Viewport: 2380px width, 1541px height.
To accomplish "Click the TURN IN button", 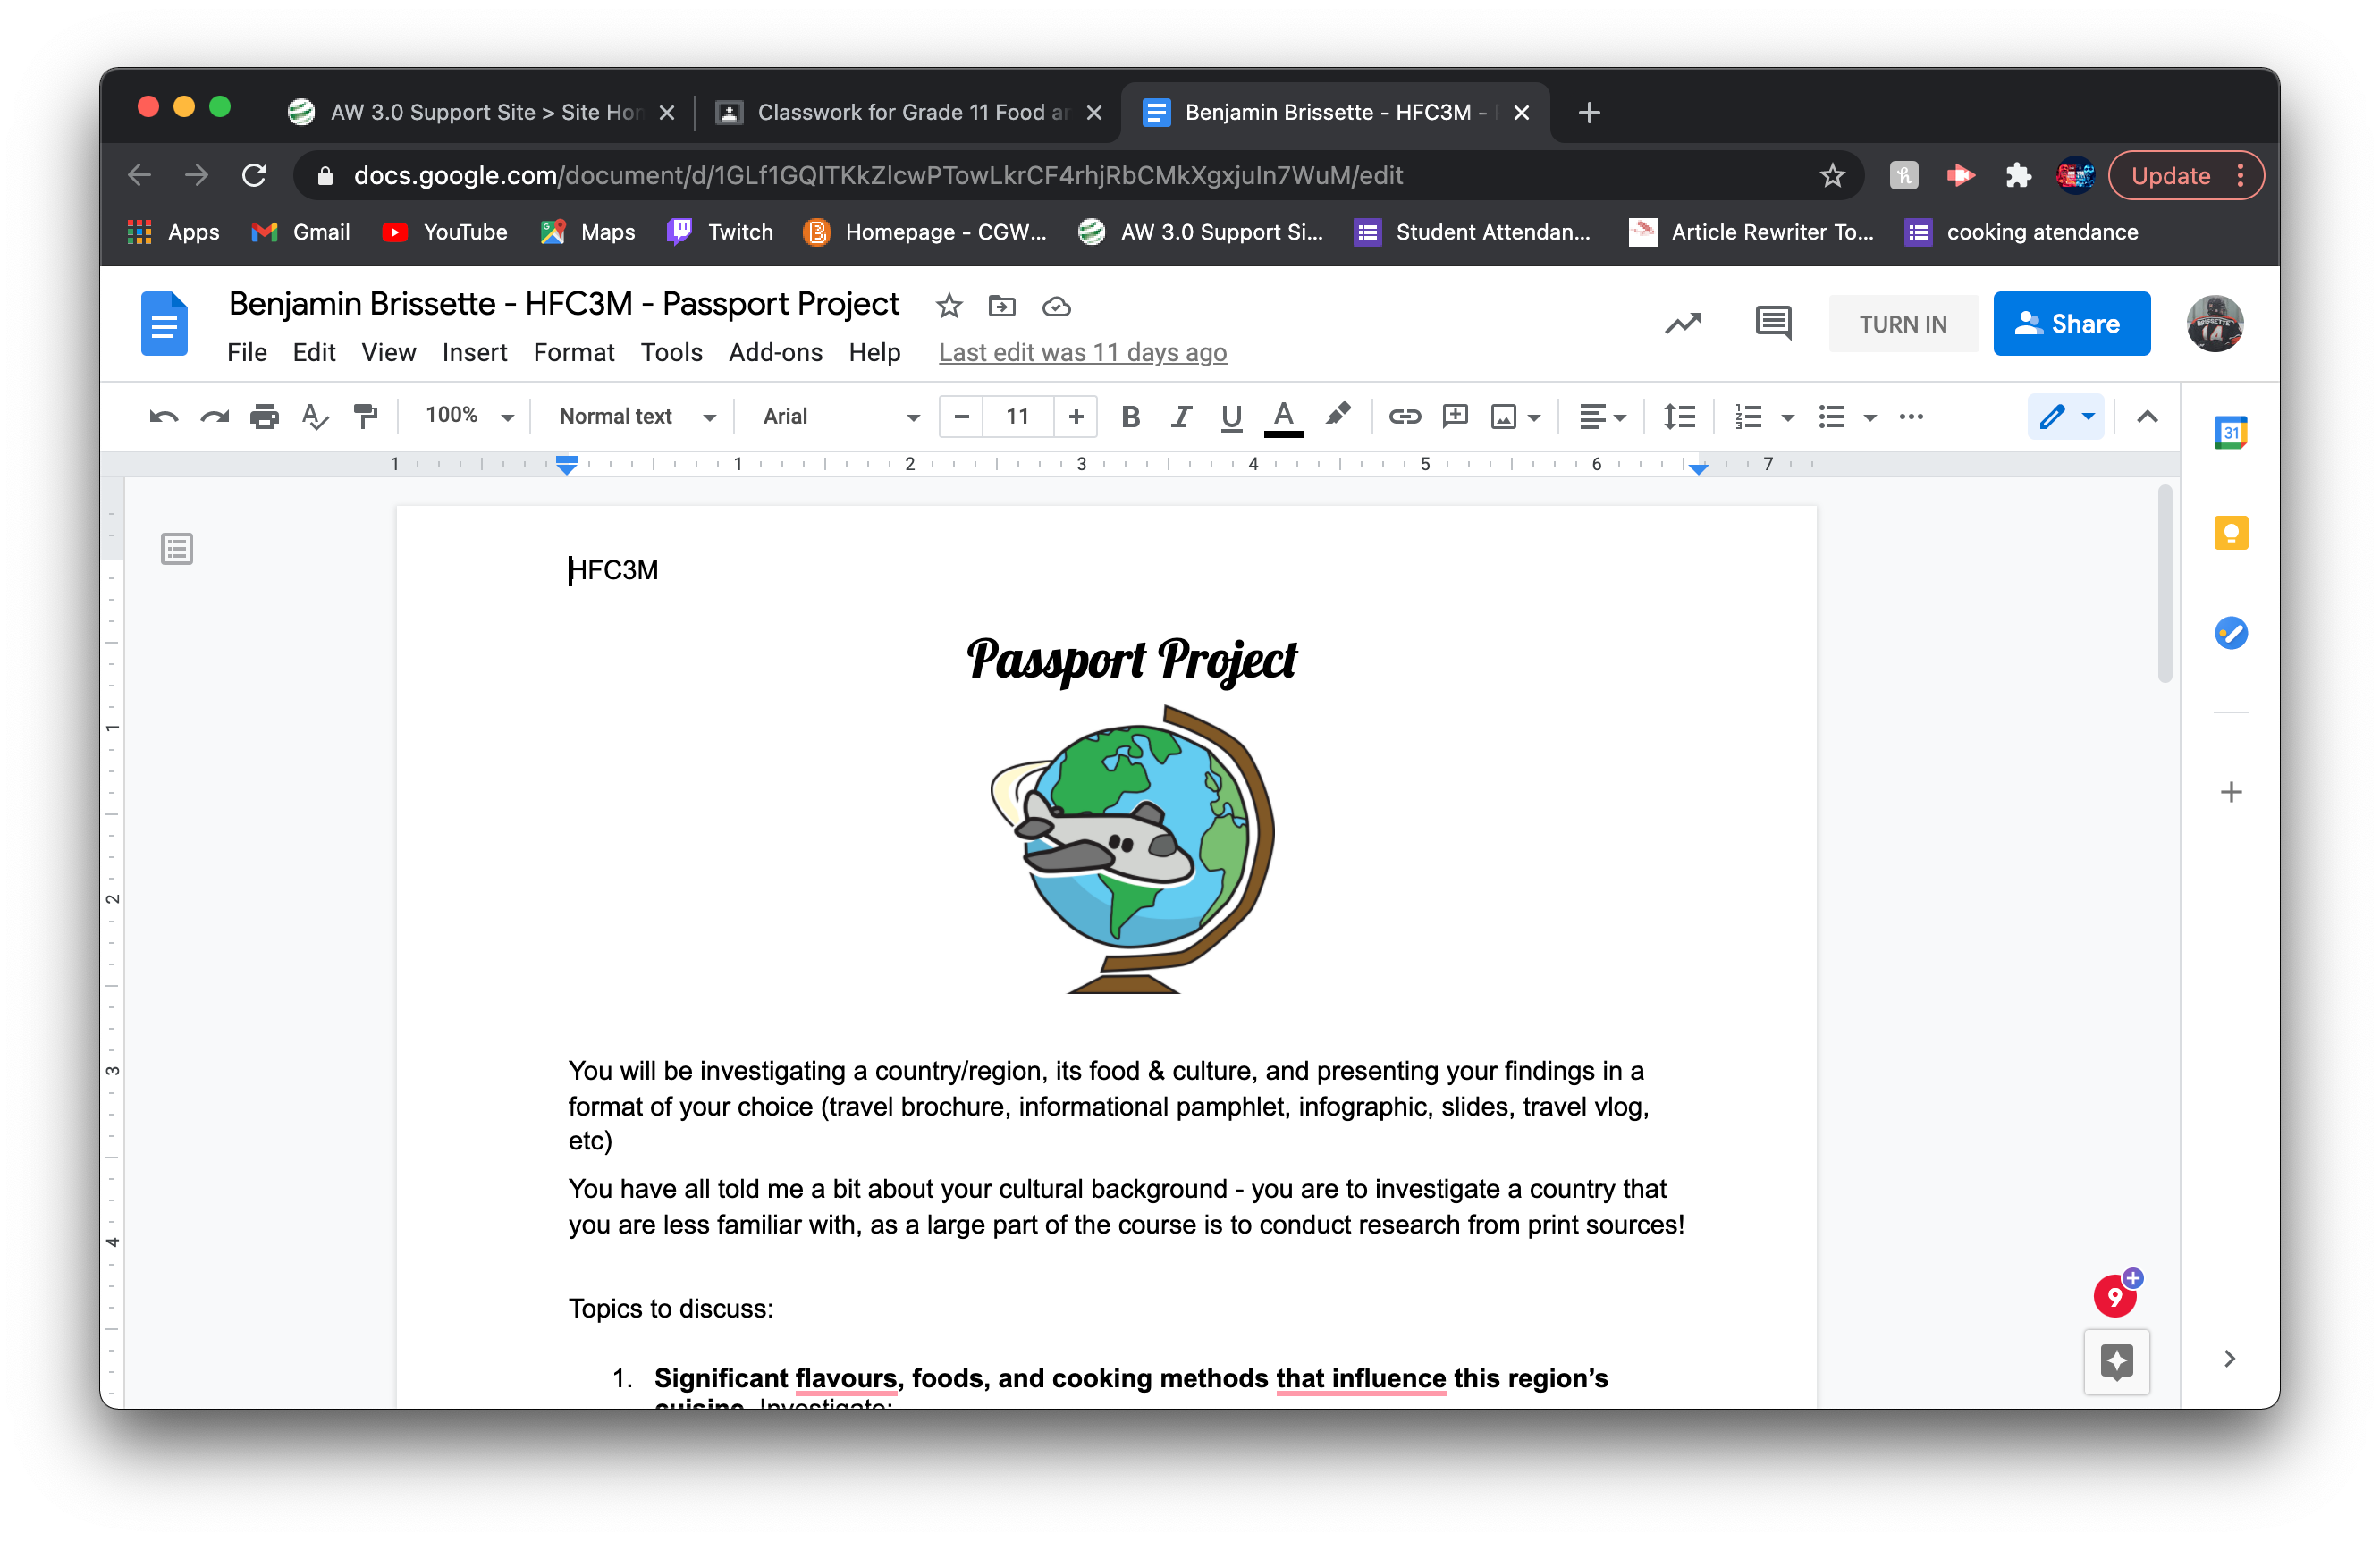I will tap(1902, 324).
